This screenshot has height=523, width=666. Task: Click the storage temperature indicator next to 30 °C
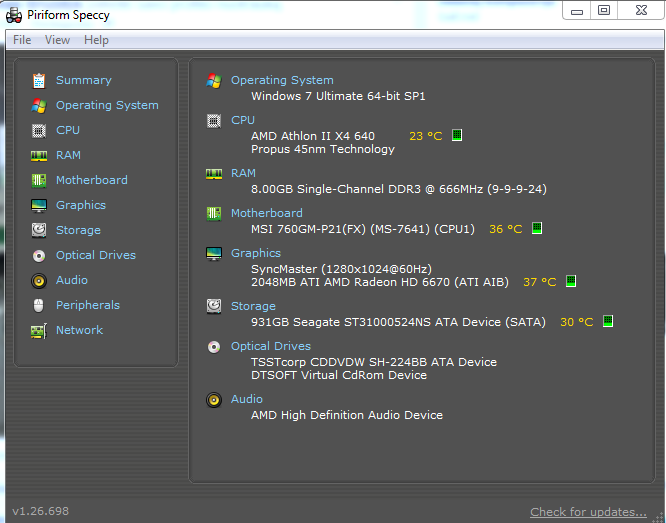point(608,321)
